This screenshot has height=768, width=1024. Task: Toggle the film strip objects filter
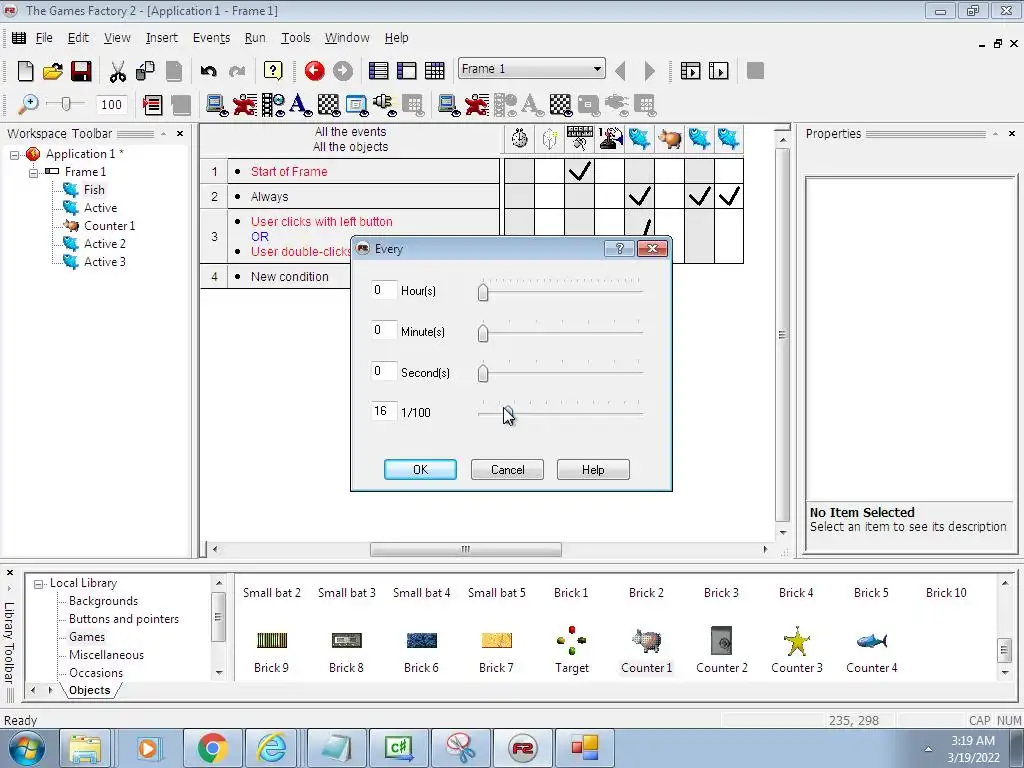[273, 104]
